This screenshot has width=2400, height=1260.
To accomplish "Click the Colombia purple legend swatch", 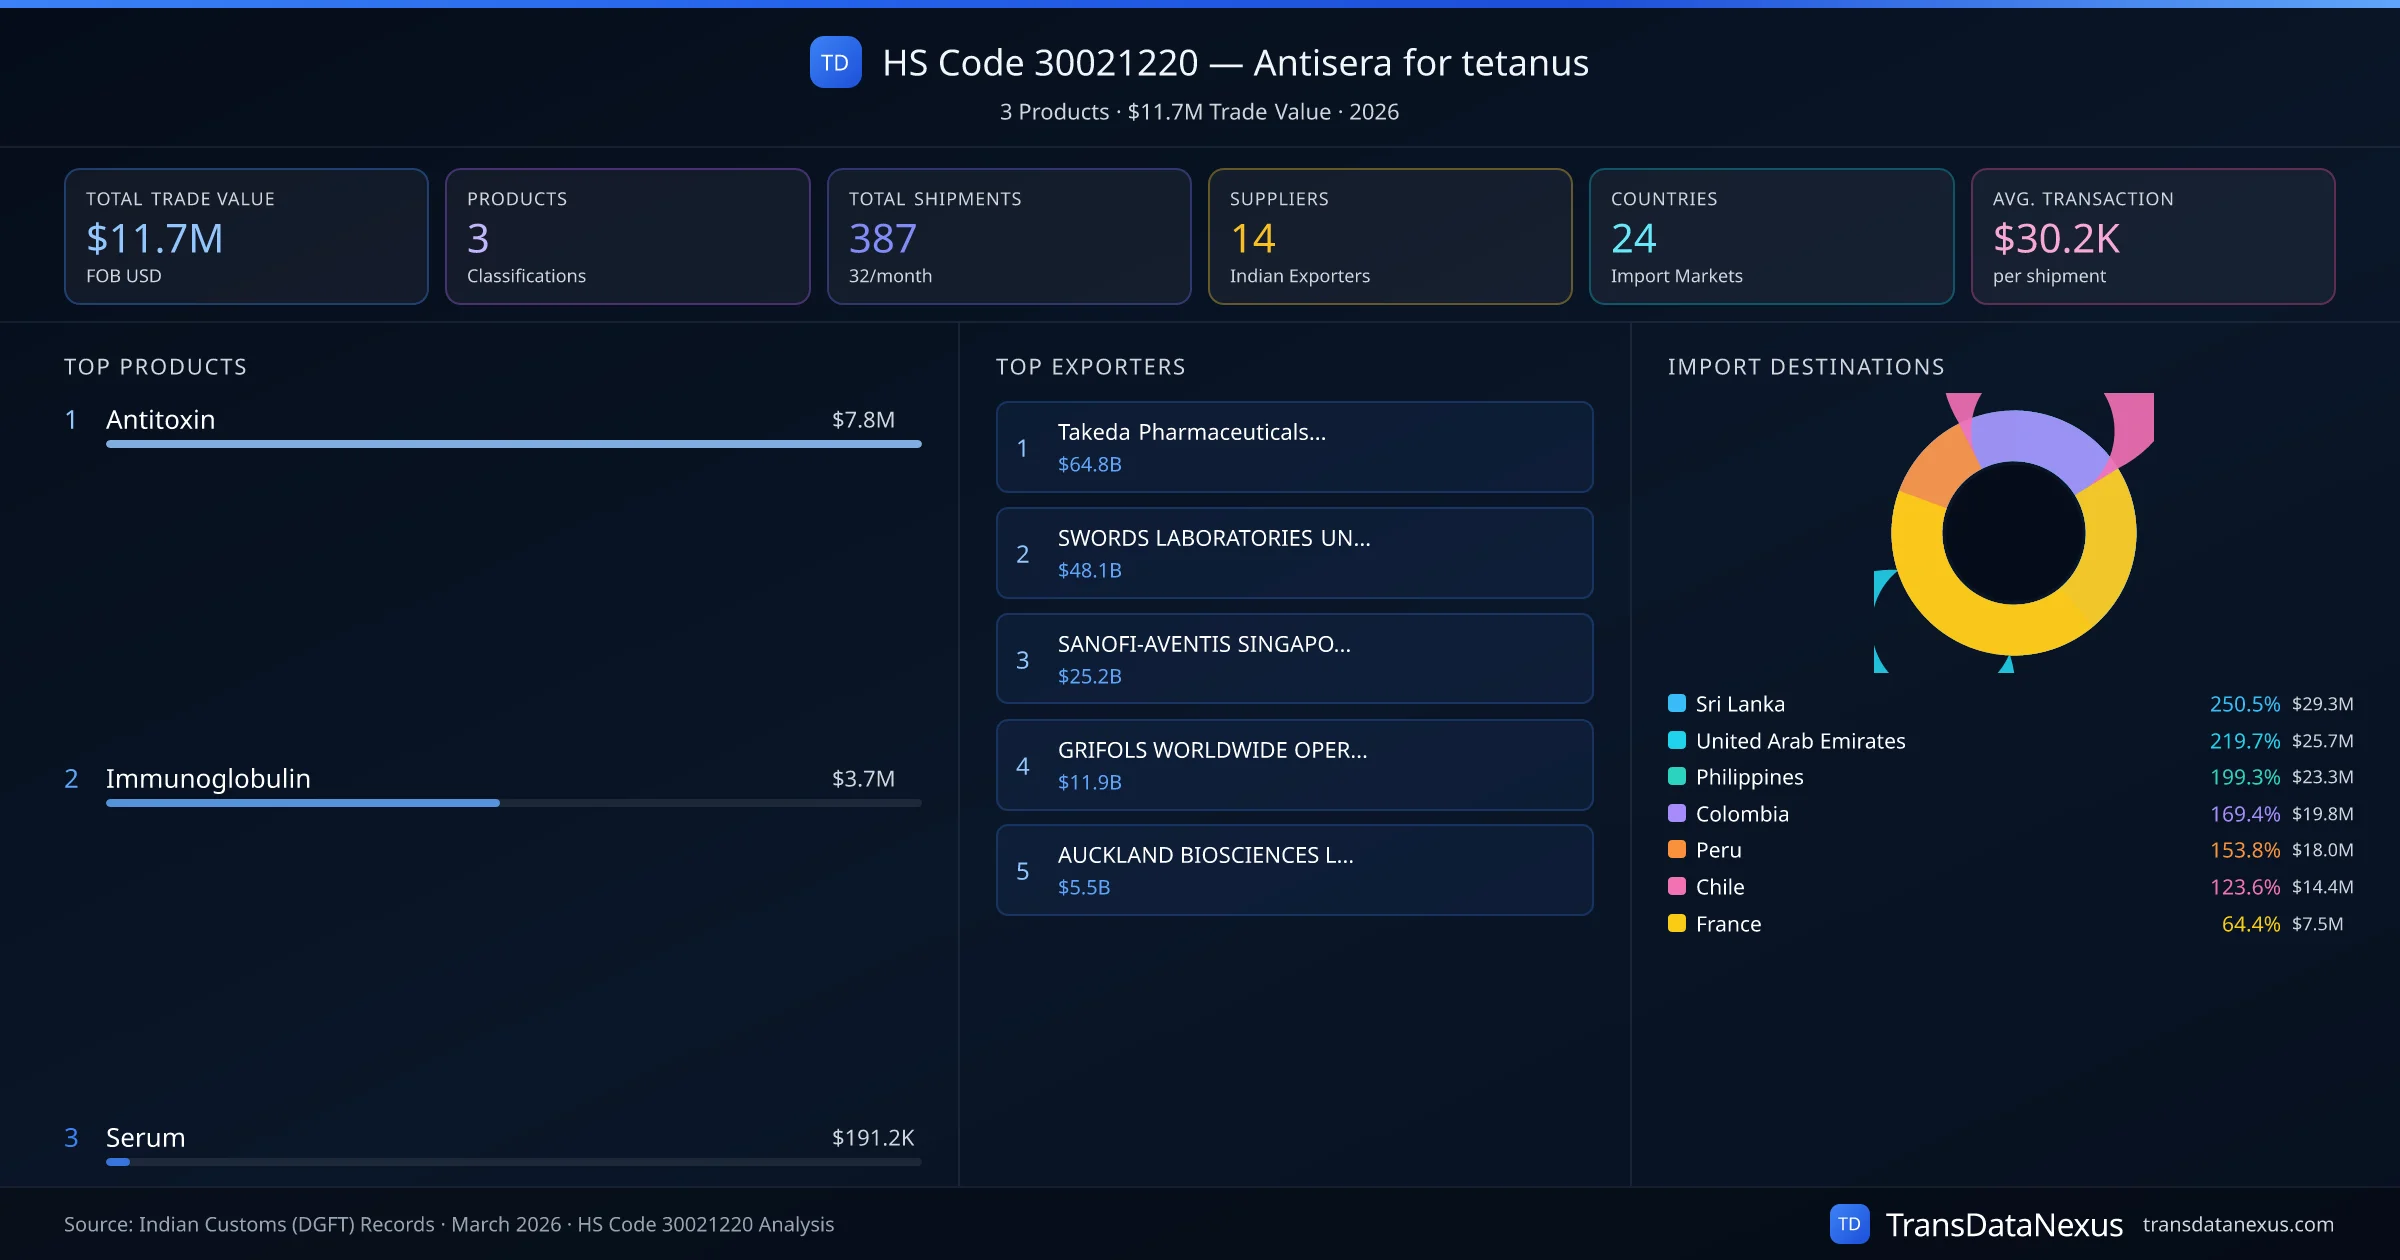I will point(1677,813).
